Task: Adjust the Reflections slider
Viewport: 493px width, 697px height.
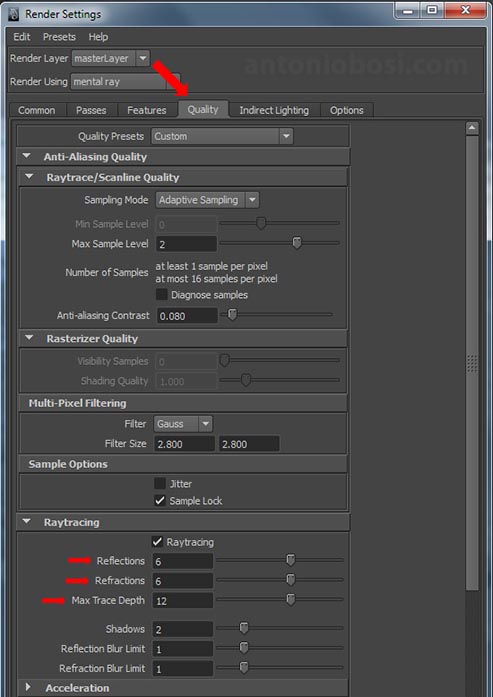Action: coord(290,560)
